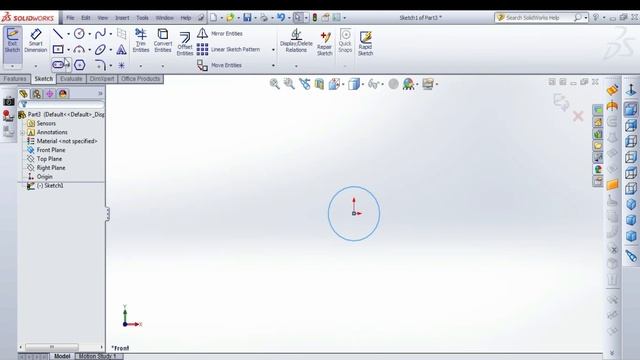Select the Circle sketch tool
The image size is (640, 360).
79,34
